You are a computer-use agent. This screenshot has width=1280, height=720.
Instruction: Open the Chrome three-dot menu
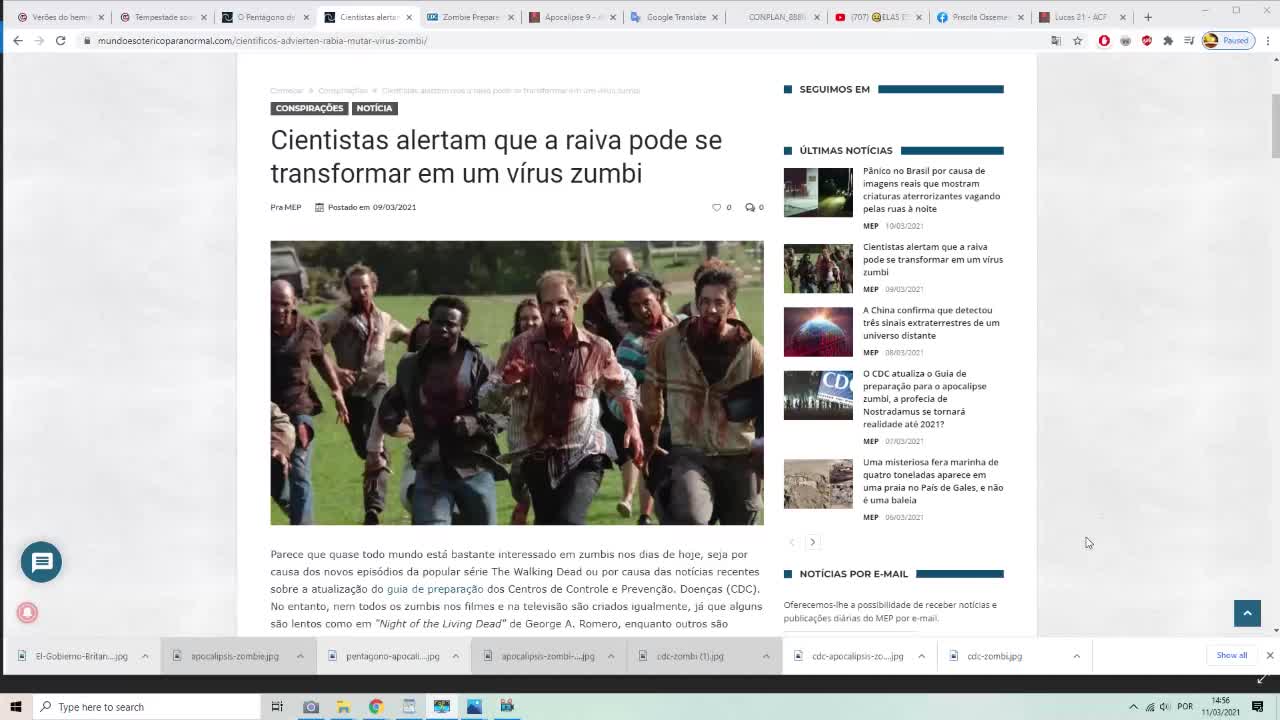coord(1268,41)
